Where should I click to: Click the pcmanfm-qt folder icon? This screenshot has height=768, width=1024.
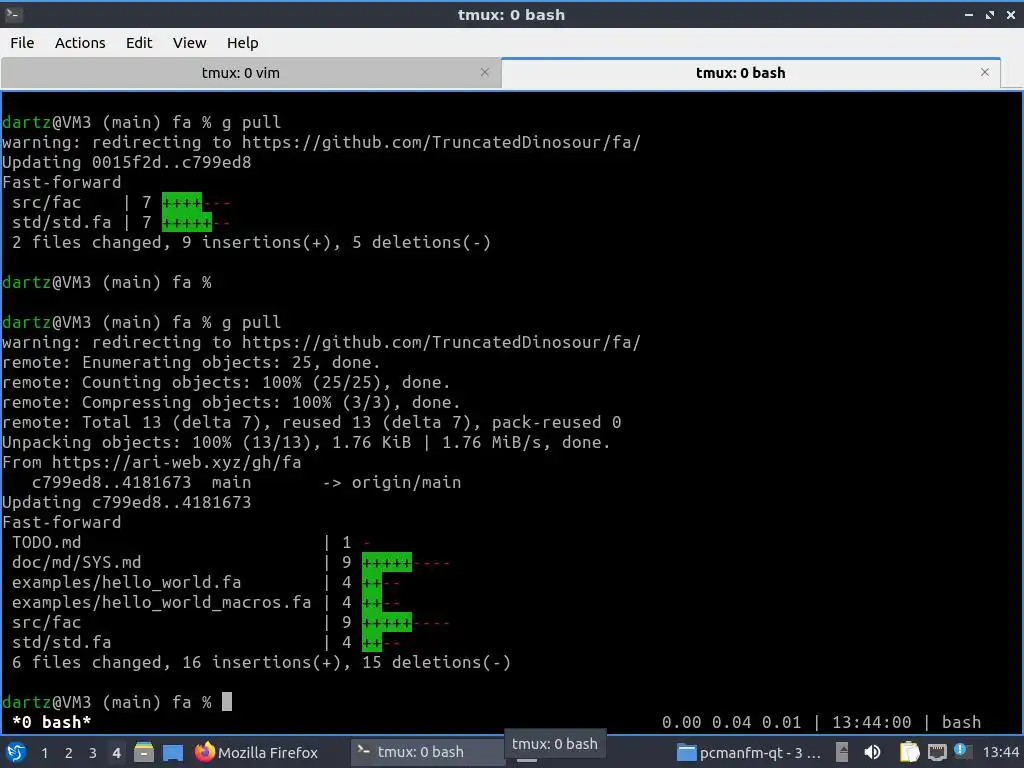point(686,753)
